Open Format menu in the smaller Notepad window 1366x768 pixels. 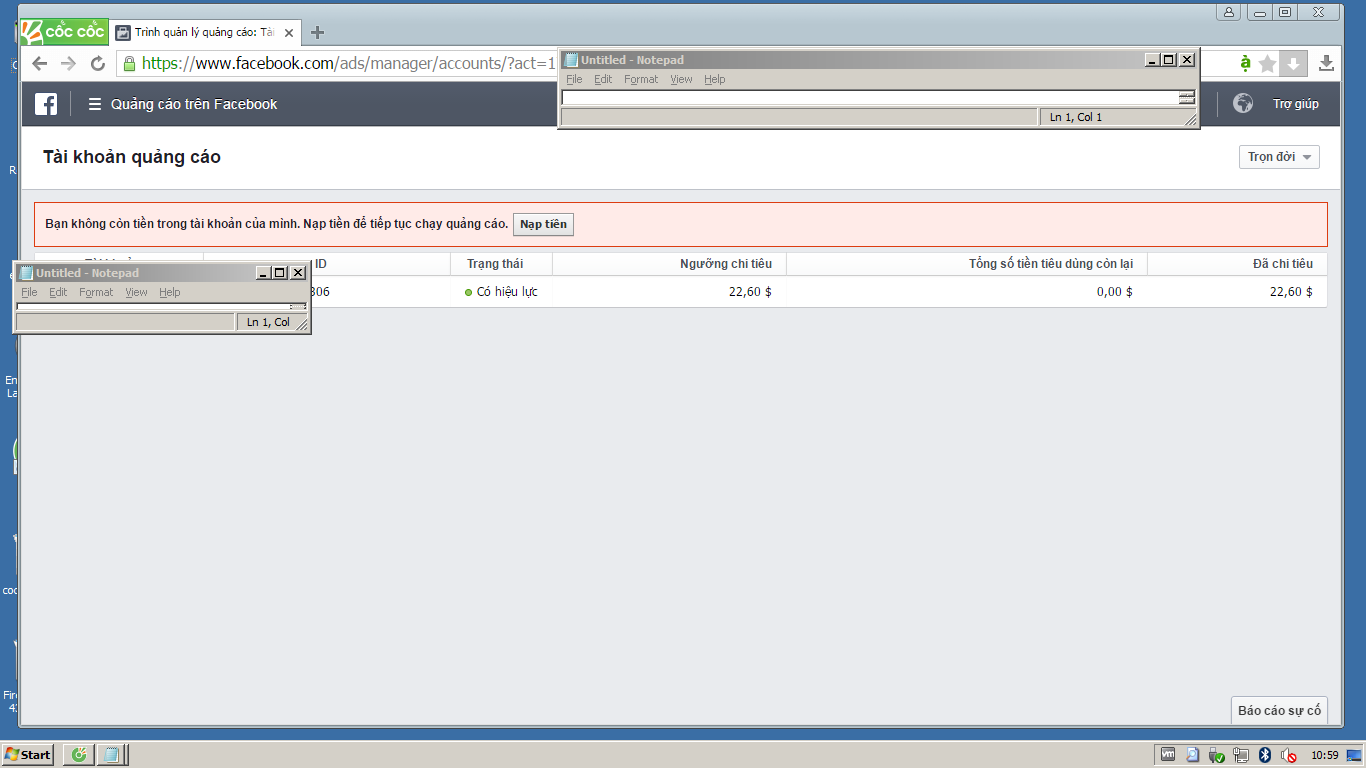pyautogui.click(x=96, y=292)
